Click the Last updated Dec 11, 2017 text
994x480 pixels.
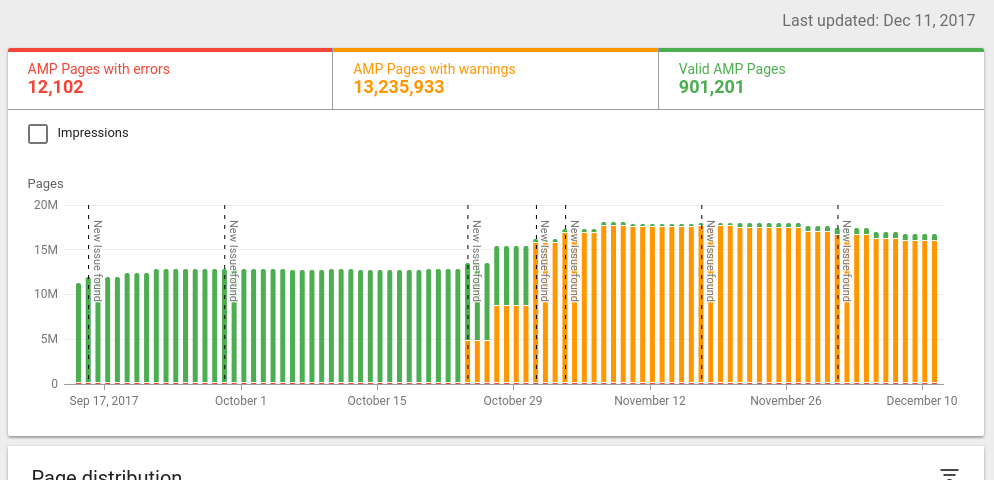pos(878,20)
